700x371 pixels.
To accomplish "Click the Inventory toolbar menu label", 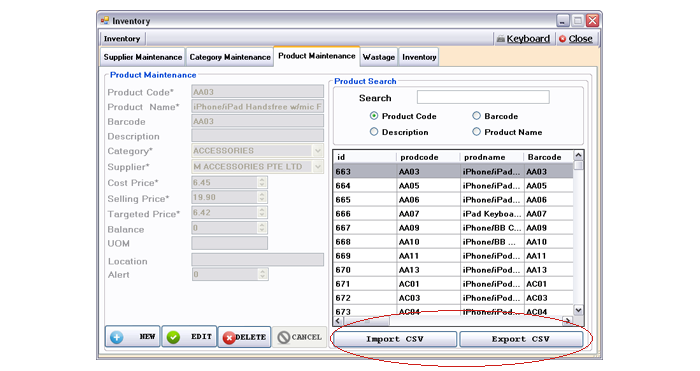I will point(122,39).
